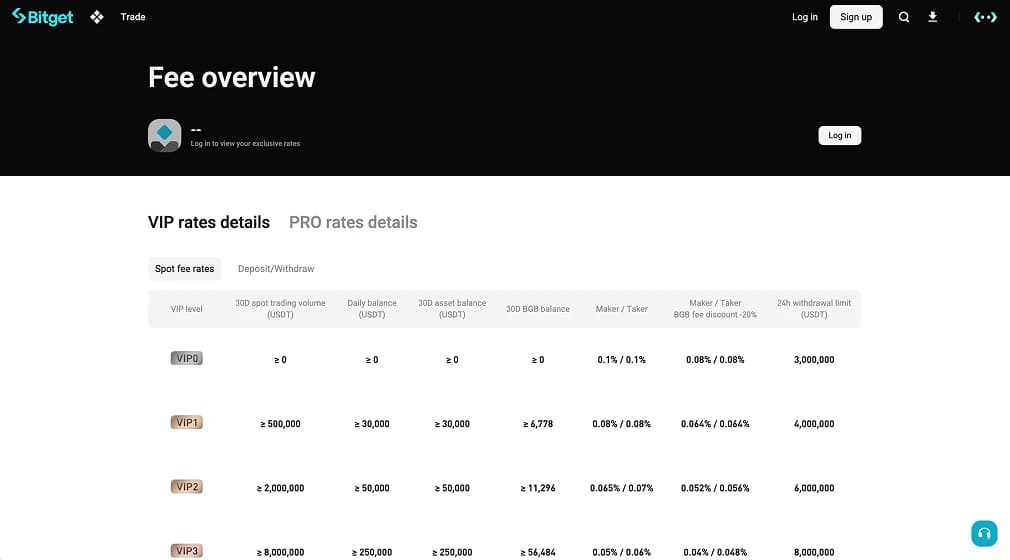Click the VIP3 level badge
Viewport: 1010px width, 560px height.
tap(187, 551)
